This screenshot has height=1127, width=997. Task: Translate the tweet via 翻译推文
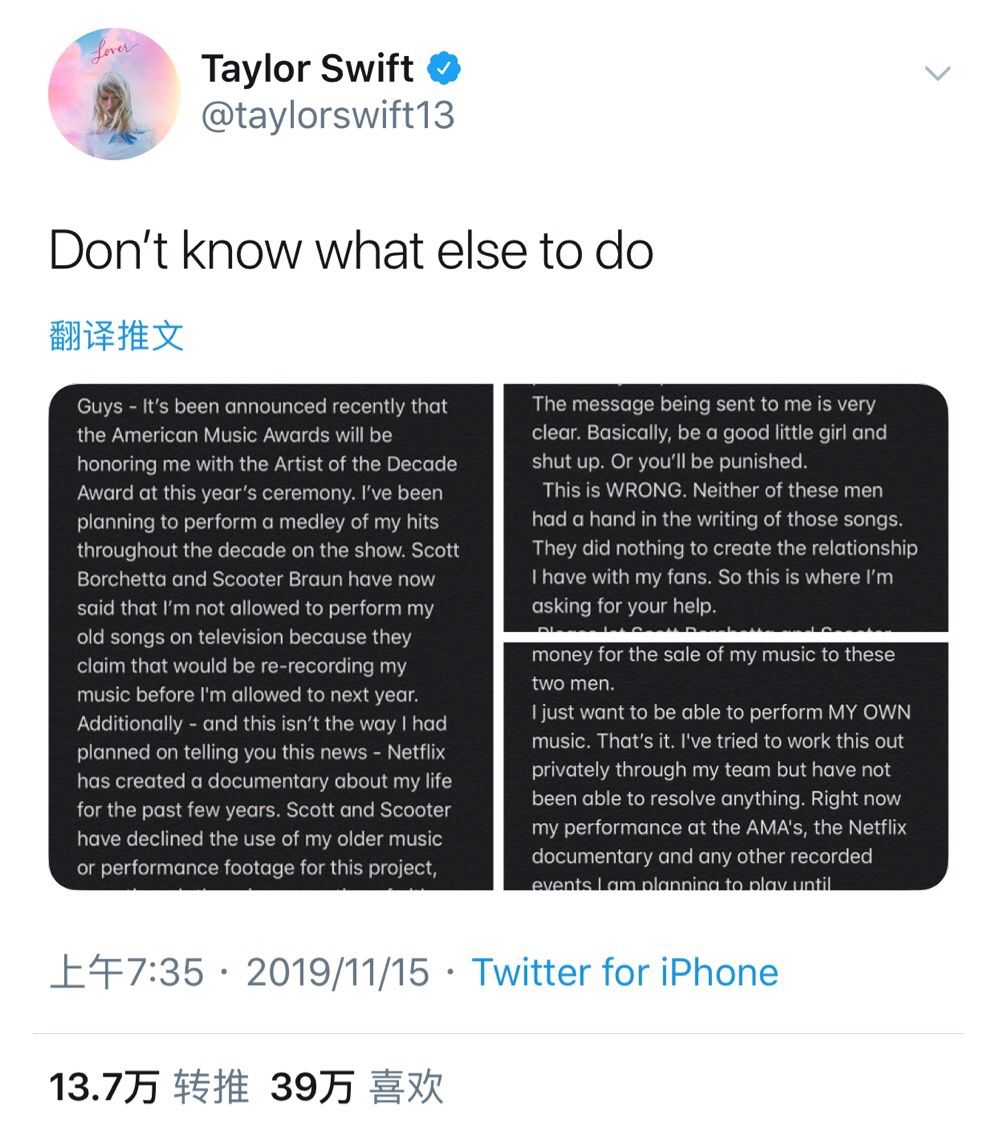tap(116, 336)
